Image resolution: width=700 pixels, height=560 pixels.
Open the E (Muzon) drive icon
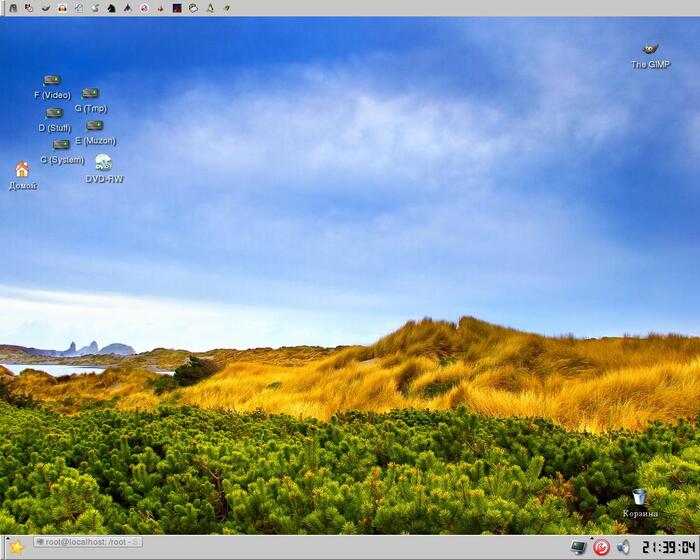coord(95,126)
